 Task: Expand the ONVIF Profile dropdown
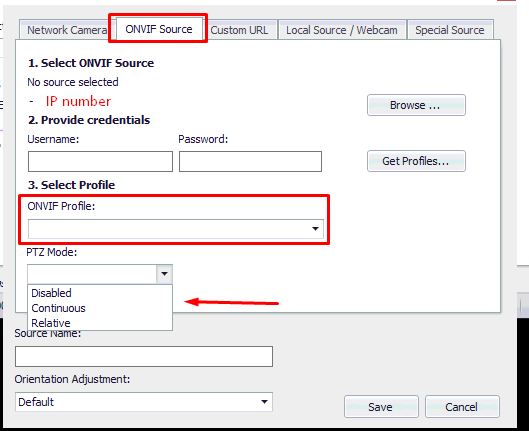176,229
